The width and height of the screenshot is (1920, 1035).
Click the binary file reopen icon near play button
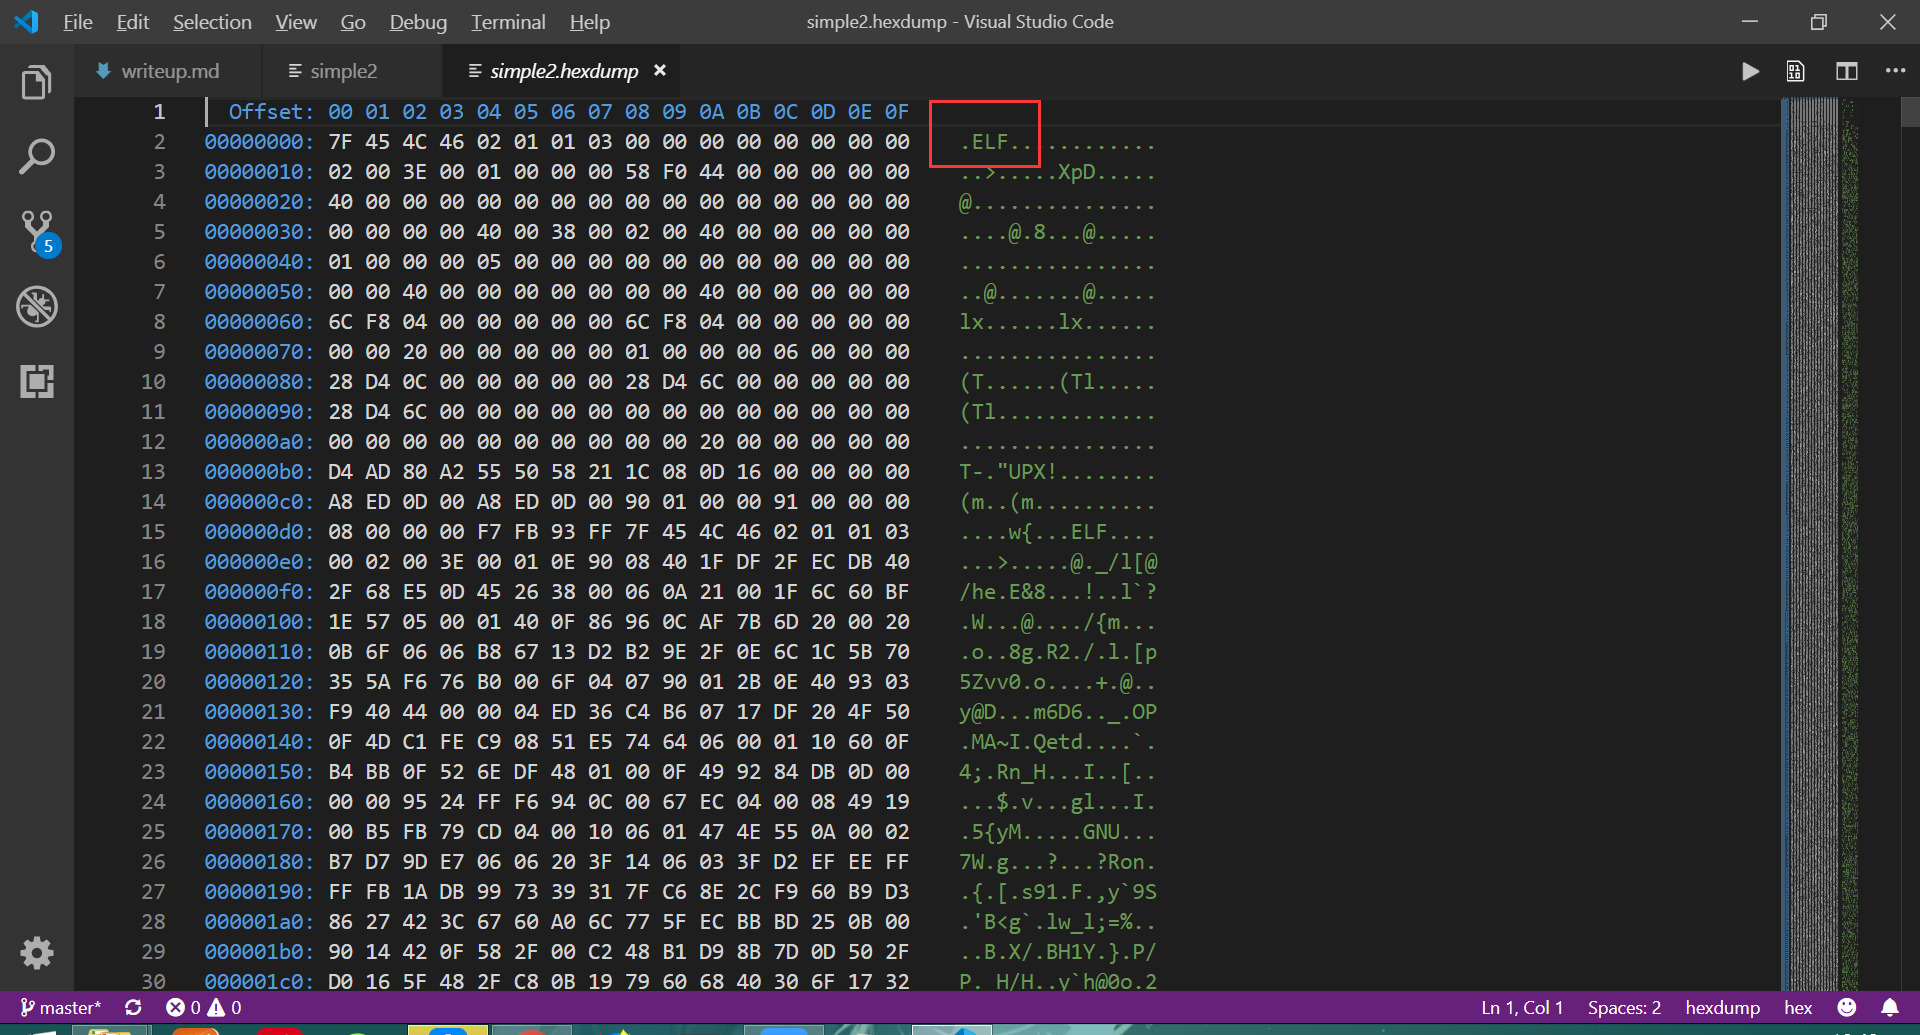click(1796, 71)
